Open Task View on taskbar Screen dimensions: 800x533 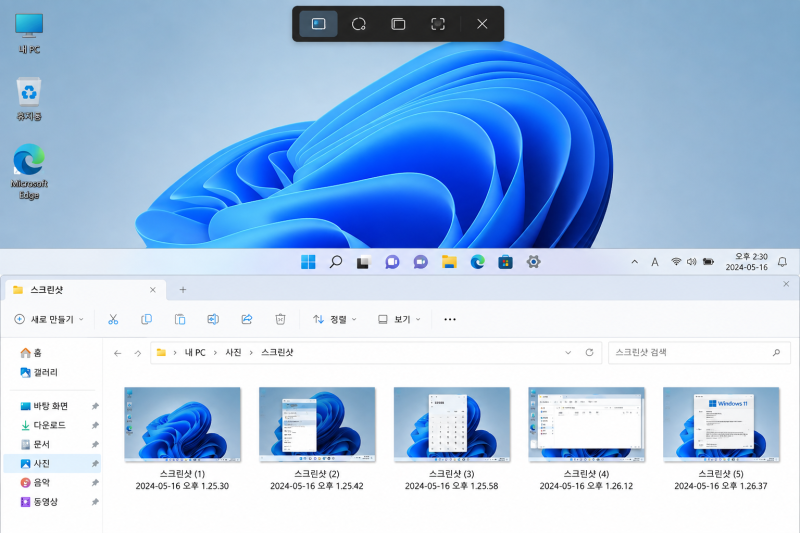coord(363,262)
